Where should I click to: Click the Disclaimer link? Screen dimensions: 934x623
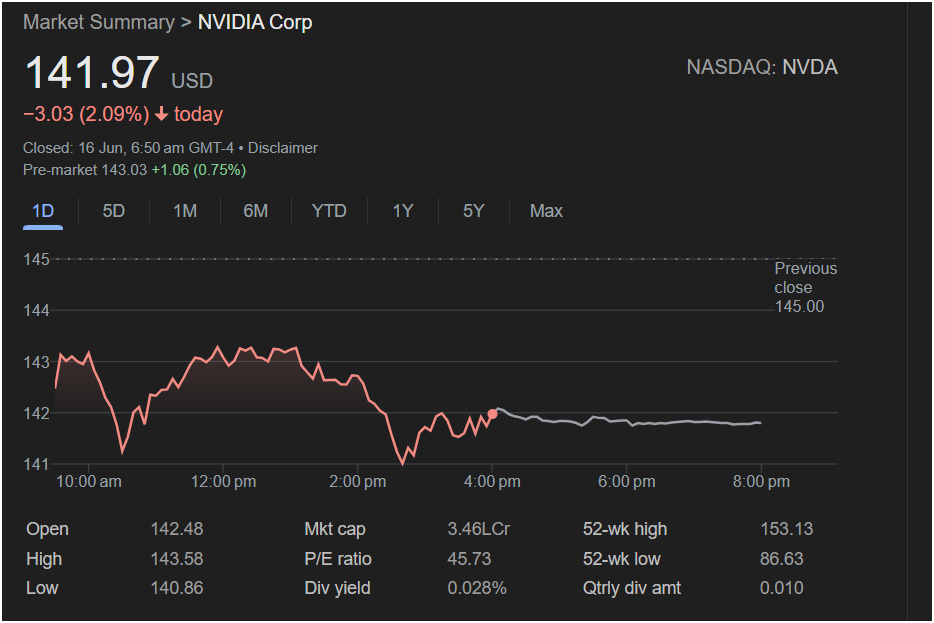click(x=282, y=148)
